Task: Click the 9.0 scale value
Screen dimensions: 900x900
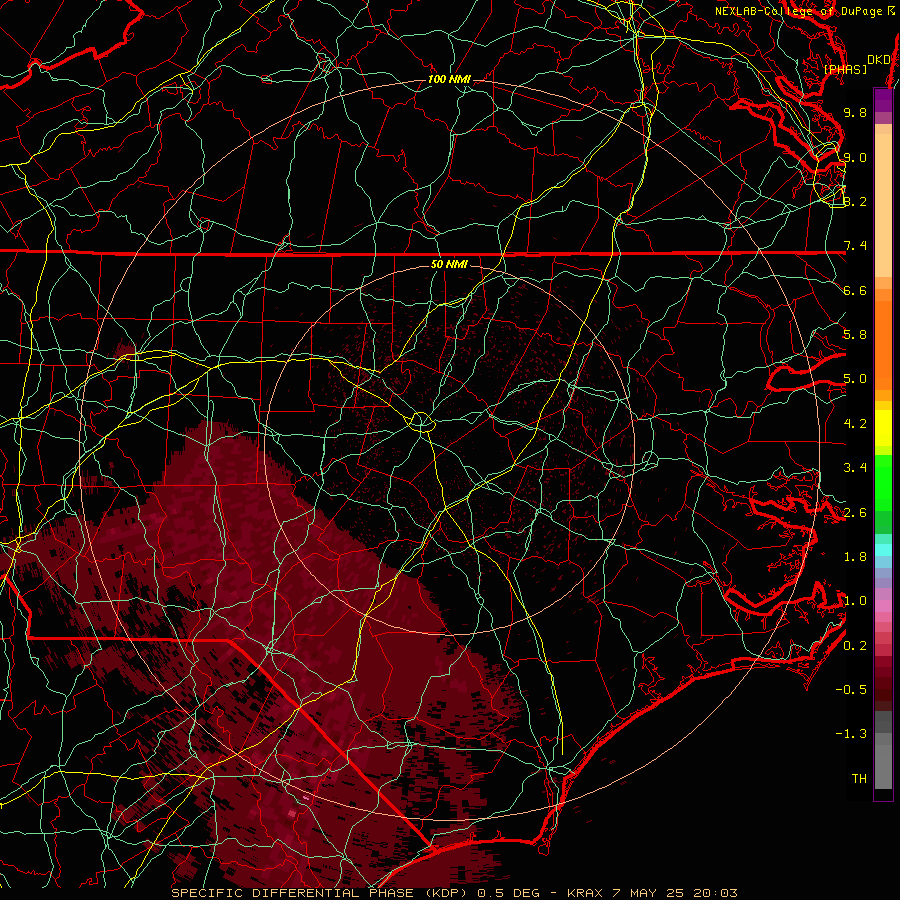Action: (855, 157)
